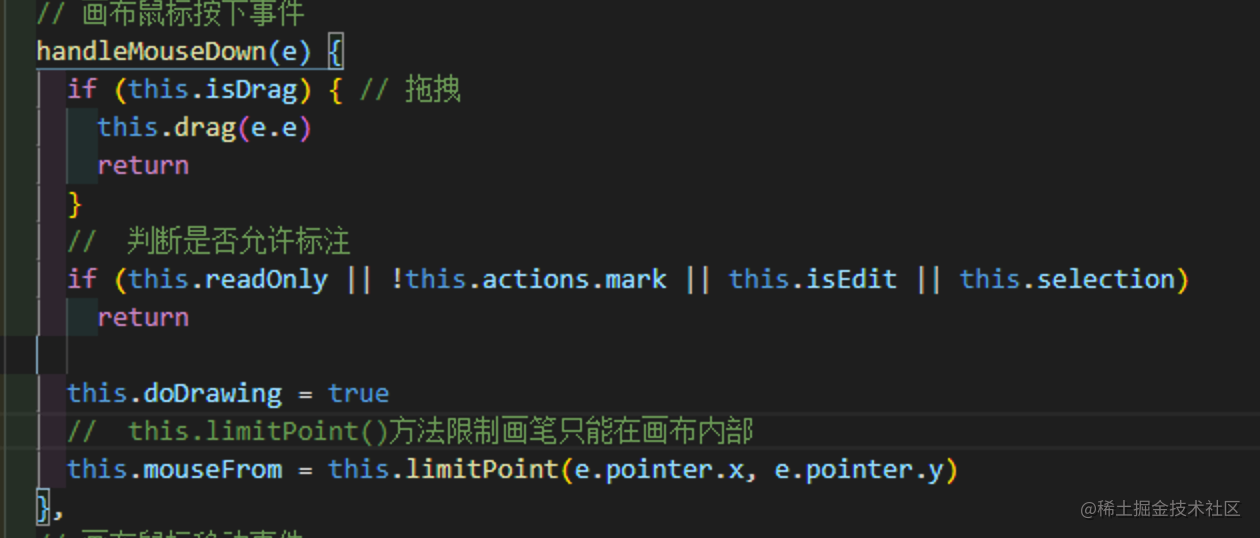Screen dimensions: 1260x538
Task: Click the doDrawing property name
Action: click(212, 393)
